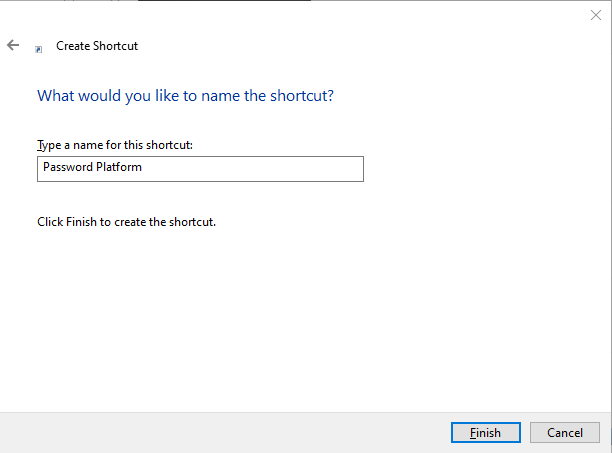The image size is (612, 453).
Task: Click the blank white area below the instruction text
Action: [x=300, y=320]
